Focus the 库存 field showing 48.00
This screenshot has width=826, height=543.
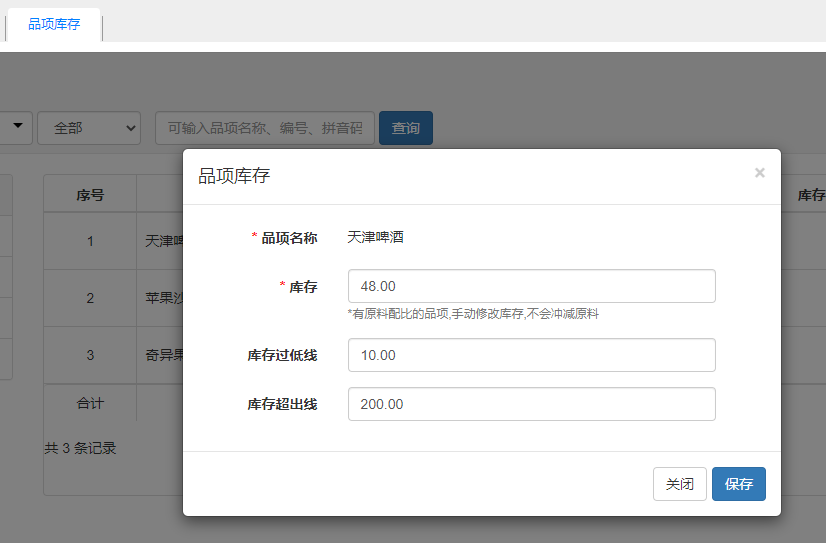coord(531,286)
